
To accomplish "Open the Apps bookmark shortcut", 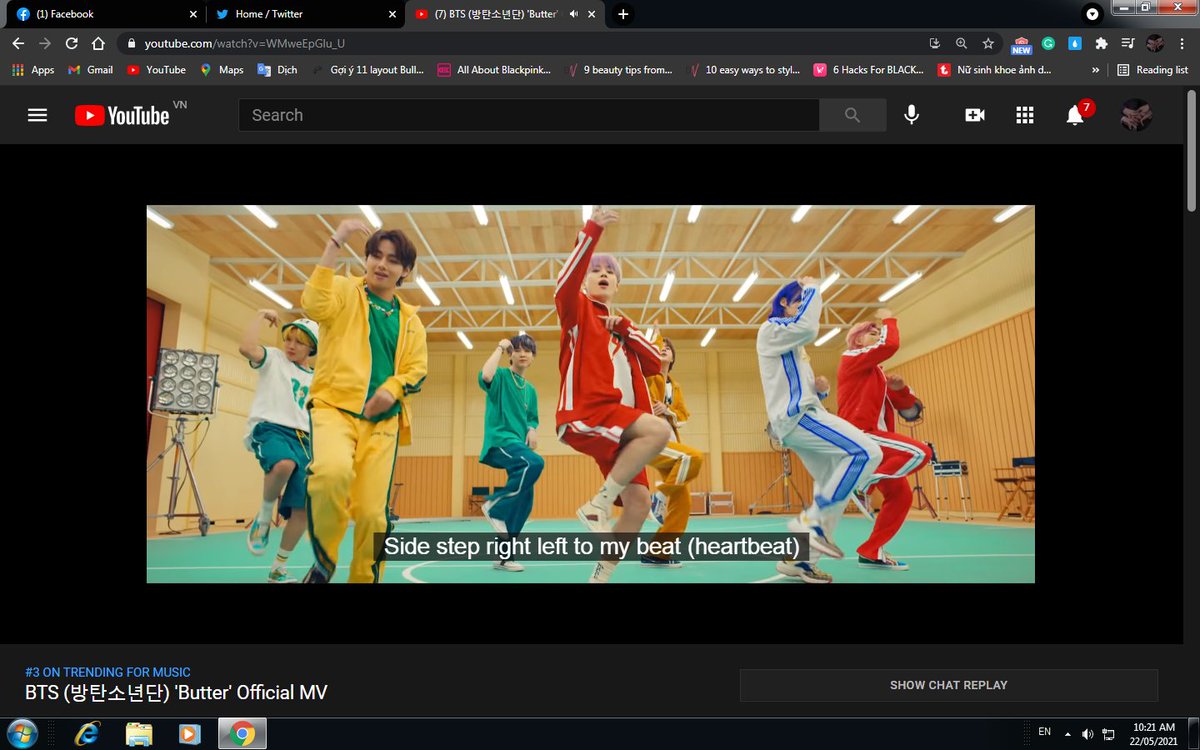I will 32,70.
